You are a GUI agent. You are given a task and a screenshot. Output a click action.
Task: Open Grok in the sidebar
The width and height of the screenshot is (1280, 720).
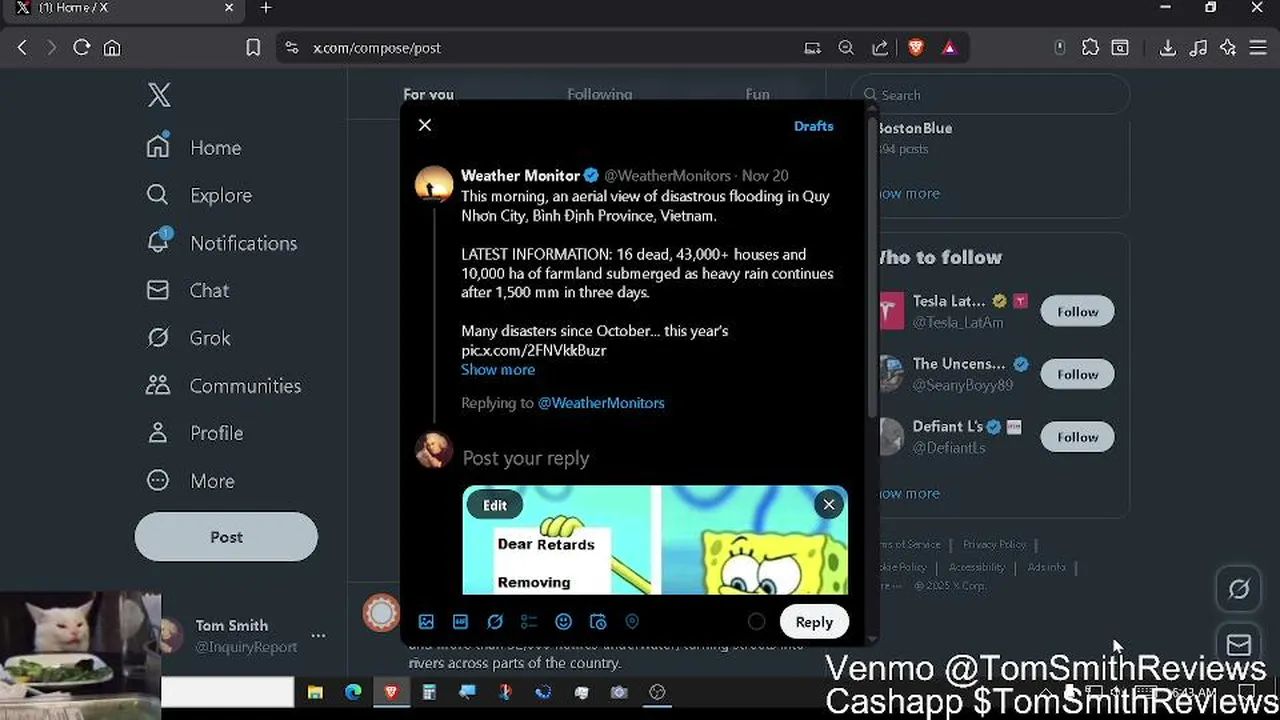point(189,338)
